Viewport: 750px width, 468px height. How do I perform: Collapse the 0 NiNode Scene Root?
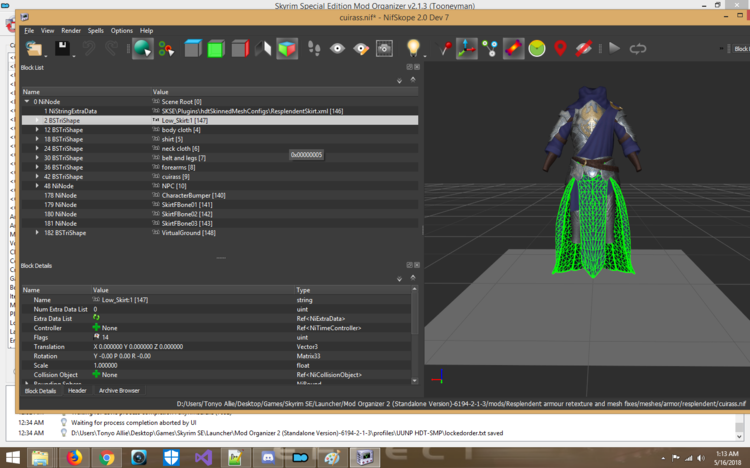point(27,101)
